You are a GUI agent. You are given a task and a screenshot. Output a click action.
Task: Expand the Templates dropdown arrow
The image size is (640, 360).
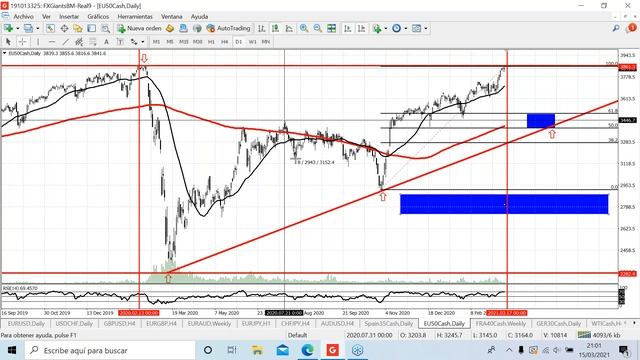(x=426, y=29)
